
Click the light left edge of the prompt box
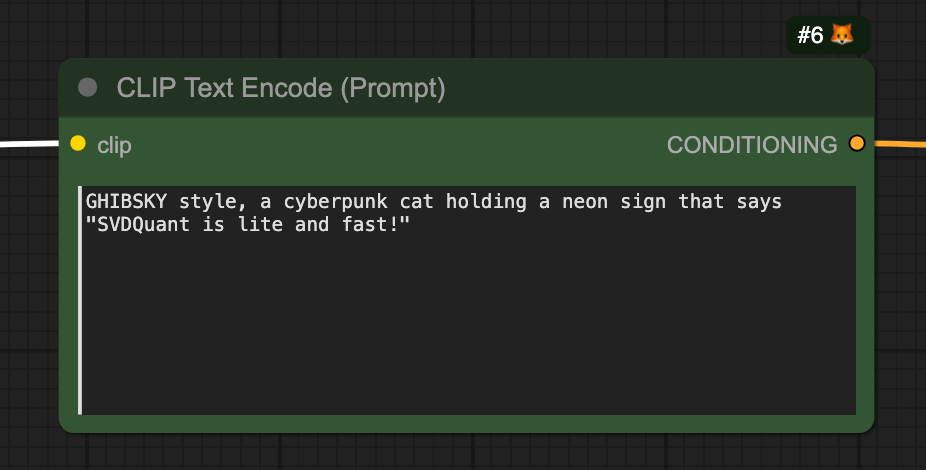pyautogui.click(x=80, y=300)
